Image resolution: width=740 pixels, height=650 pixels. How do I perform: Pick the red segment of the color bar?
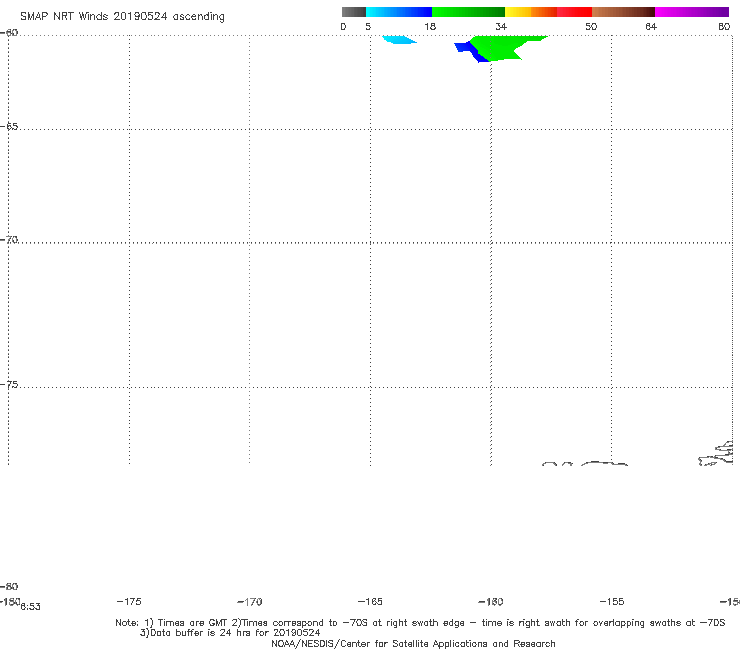[574, 12]
